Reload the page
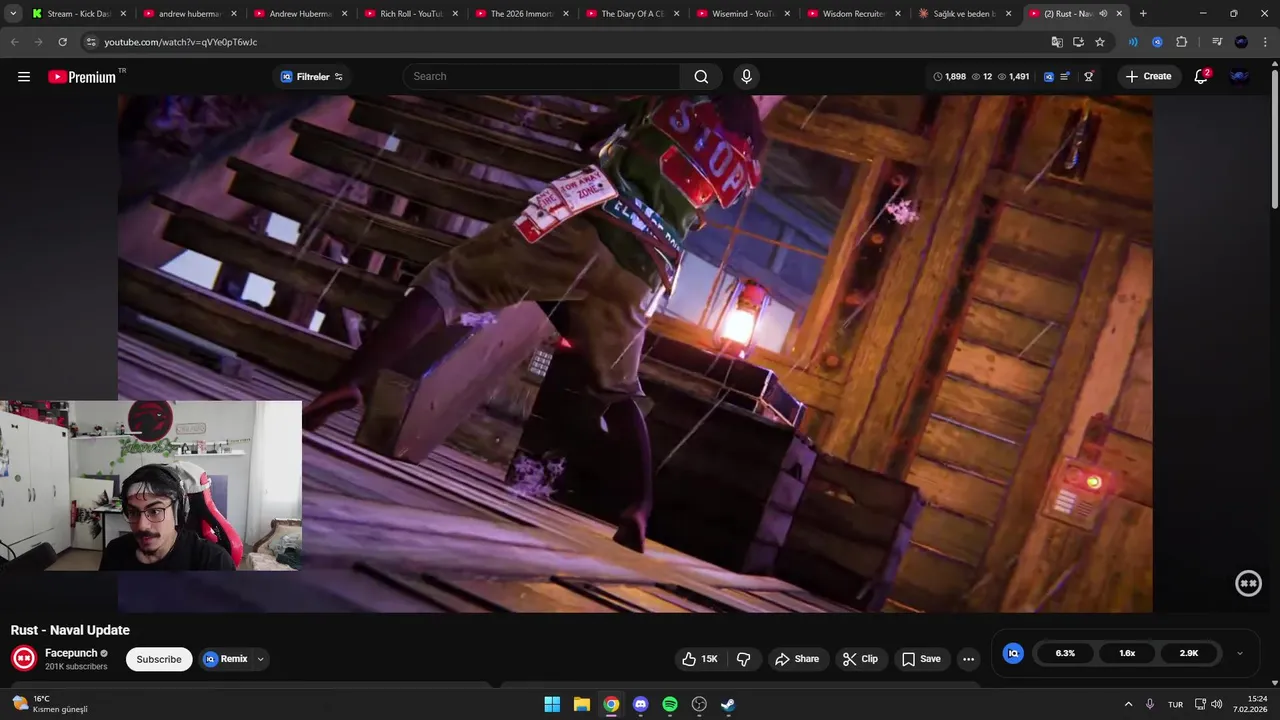Viewport: 1280px width, 720px height. (x=62, y=42)
